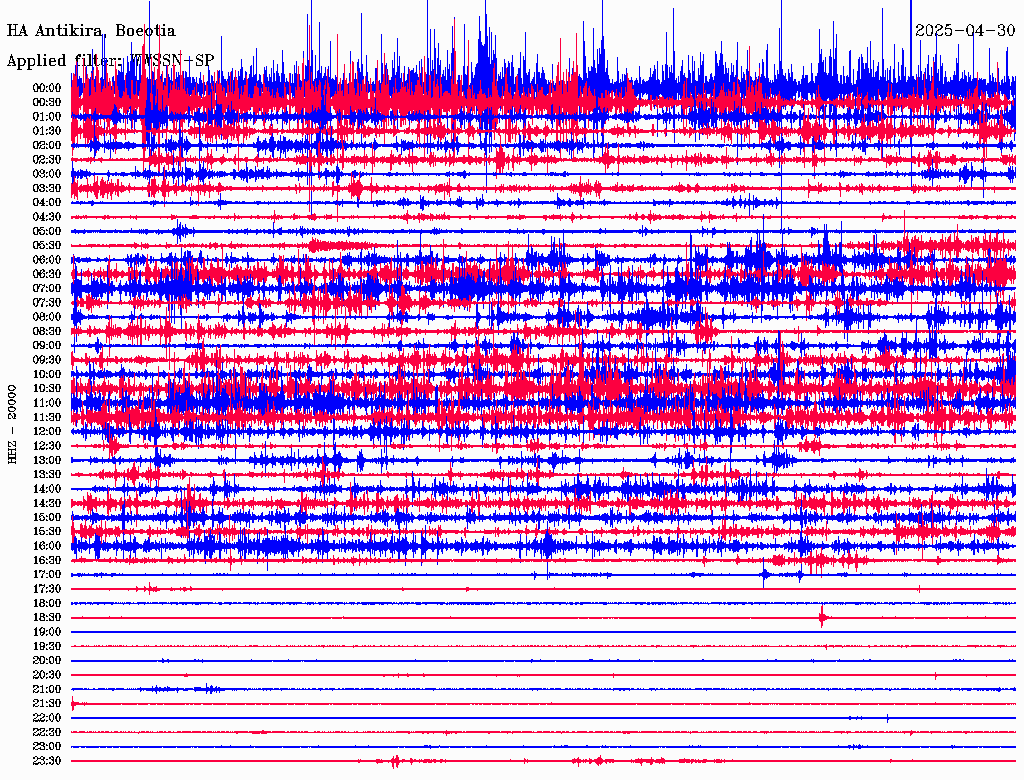Select the 21:00 time label
This screenshot has height=780, width=1024.
coord(47,690)
